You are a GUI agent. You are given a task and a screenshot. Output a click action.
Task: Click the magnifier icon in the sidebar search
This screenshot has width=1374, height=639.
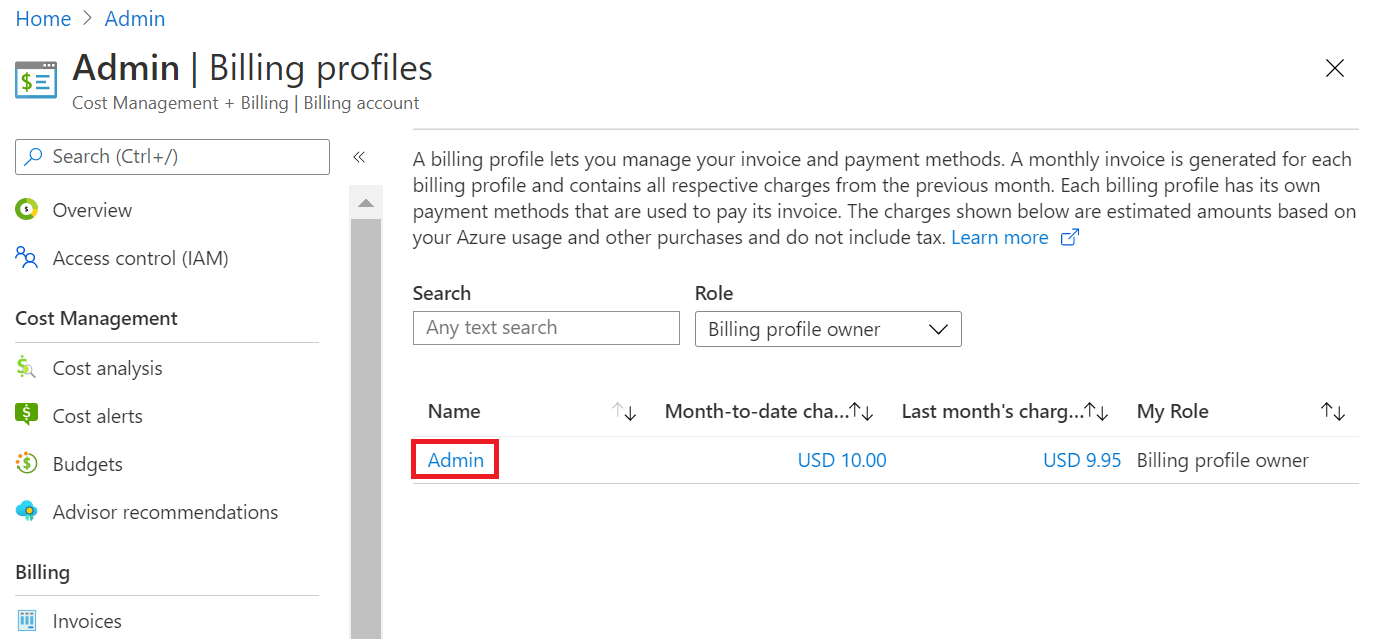tap(31, 157)
